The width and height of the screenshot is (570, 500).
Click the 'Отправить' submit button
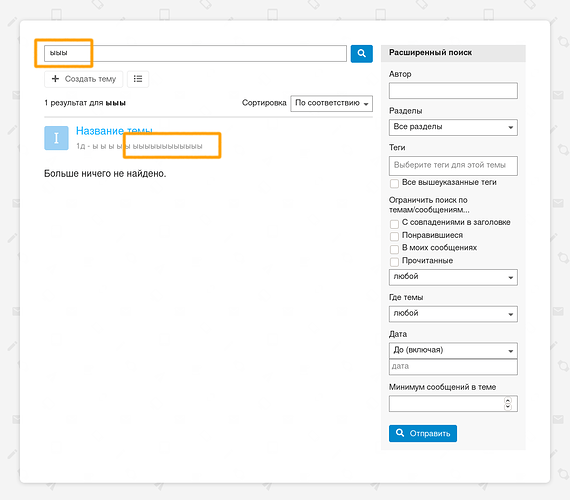coord(423,433)
